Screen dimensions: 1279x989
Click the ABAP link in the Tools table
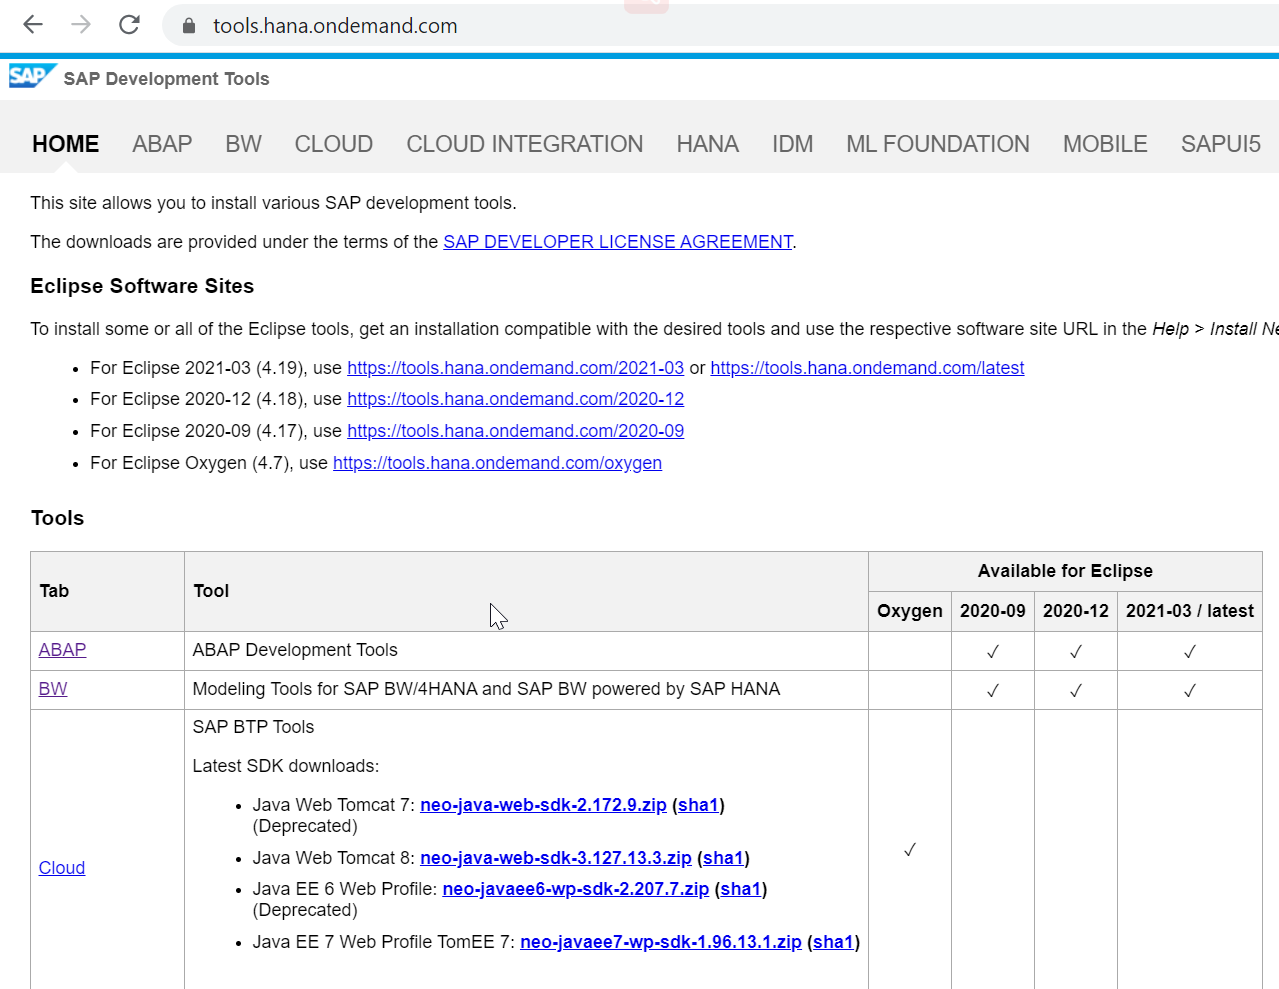click(x=62, y=649)
